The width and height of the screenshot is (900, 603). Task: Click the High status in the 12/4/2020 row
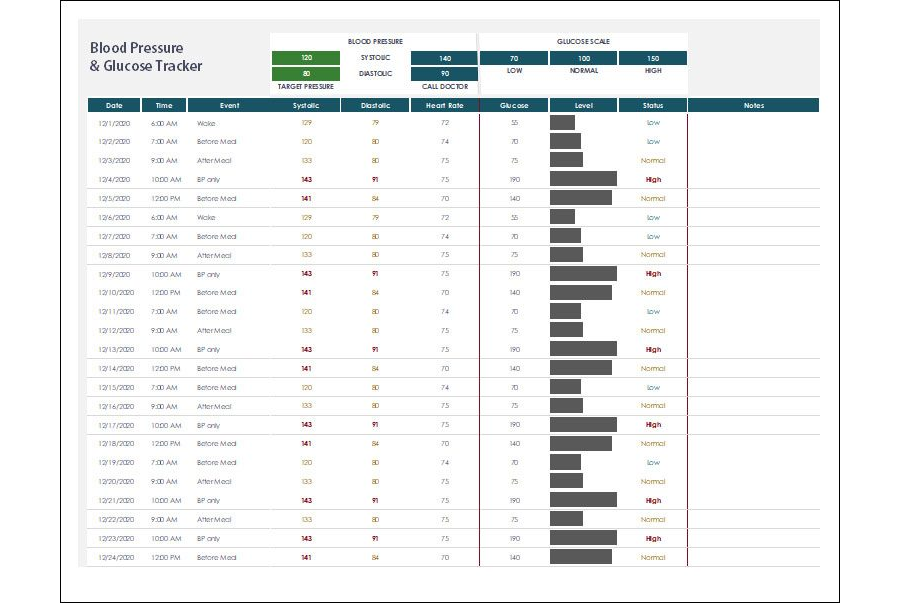click(653, 180)
